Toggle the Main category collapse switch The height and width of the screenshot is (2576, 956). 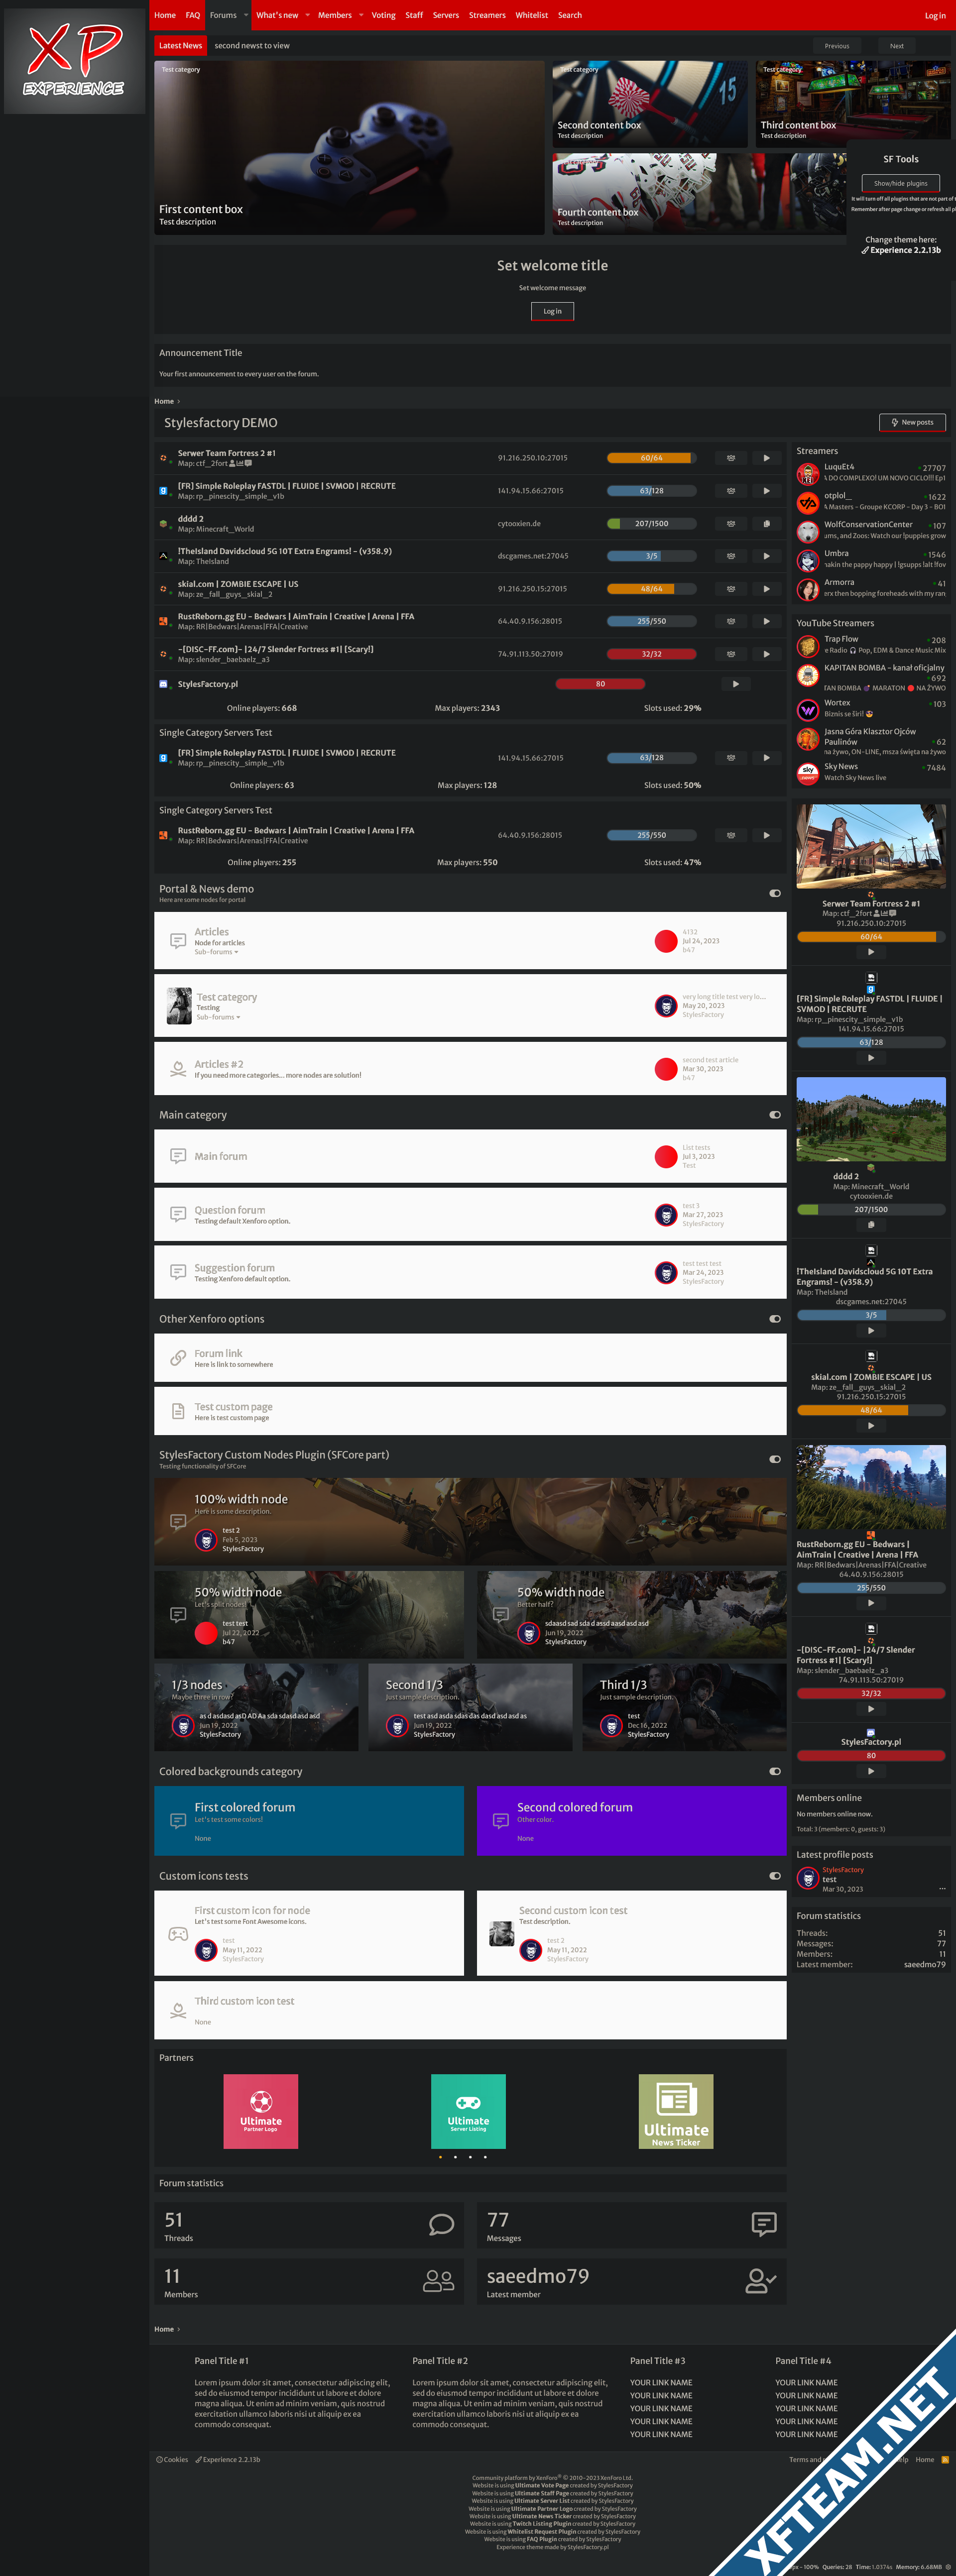[x=775, y=1114]
